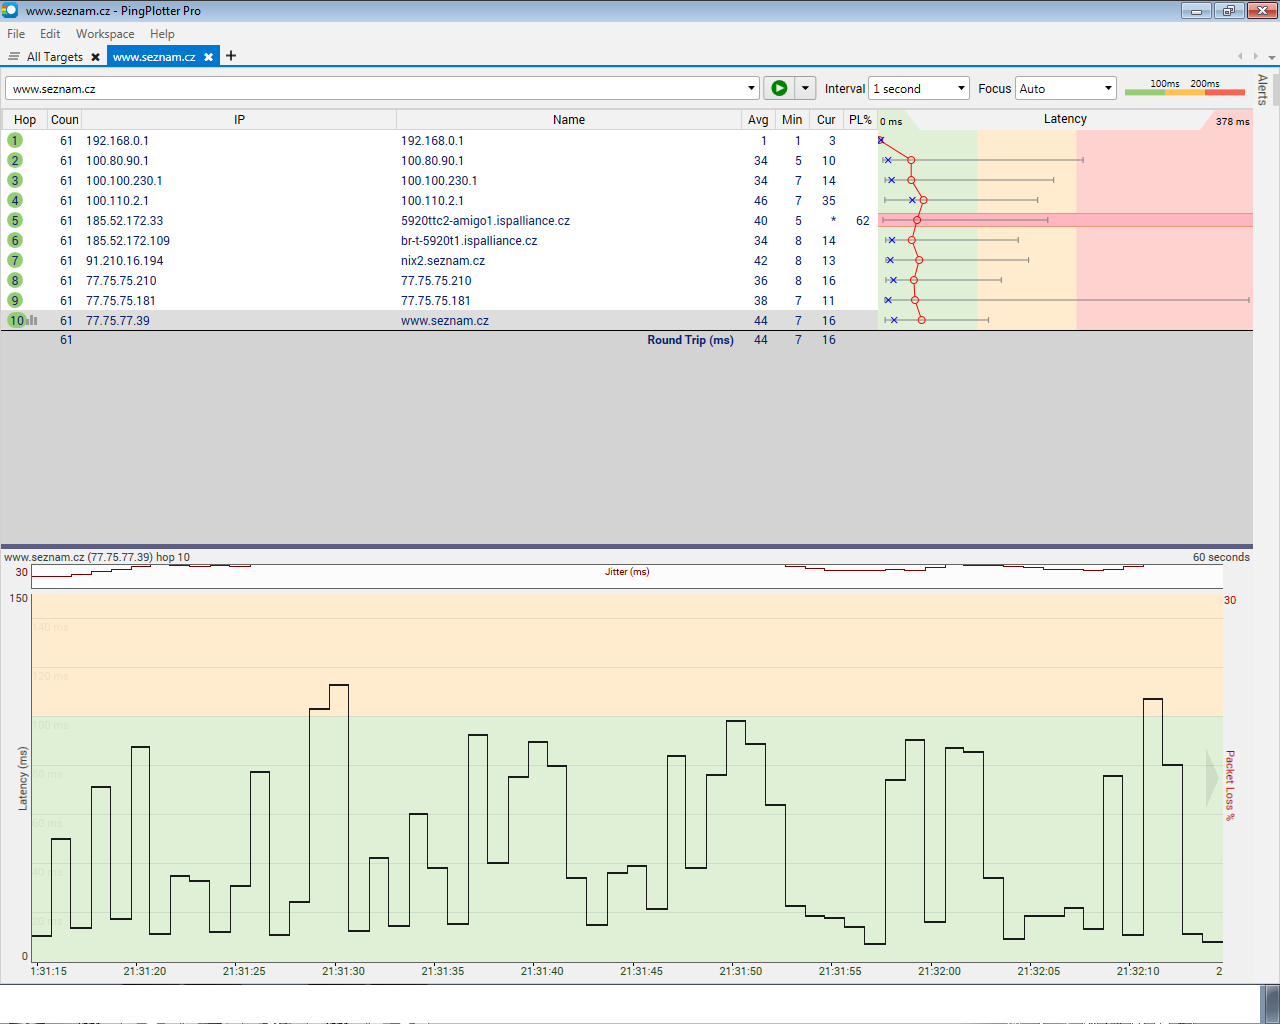Click the PL% column header
The image size is (1280, 1024).
[860, 119]
